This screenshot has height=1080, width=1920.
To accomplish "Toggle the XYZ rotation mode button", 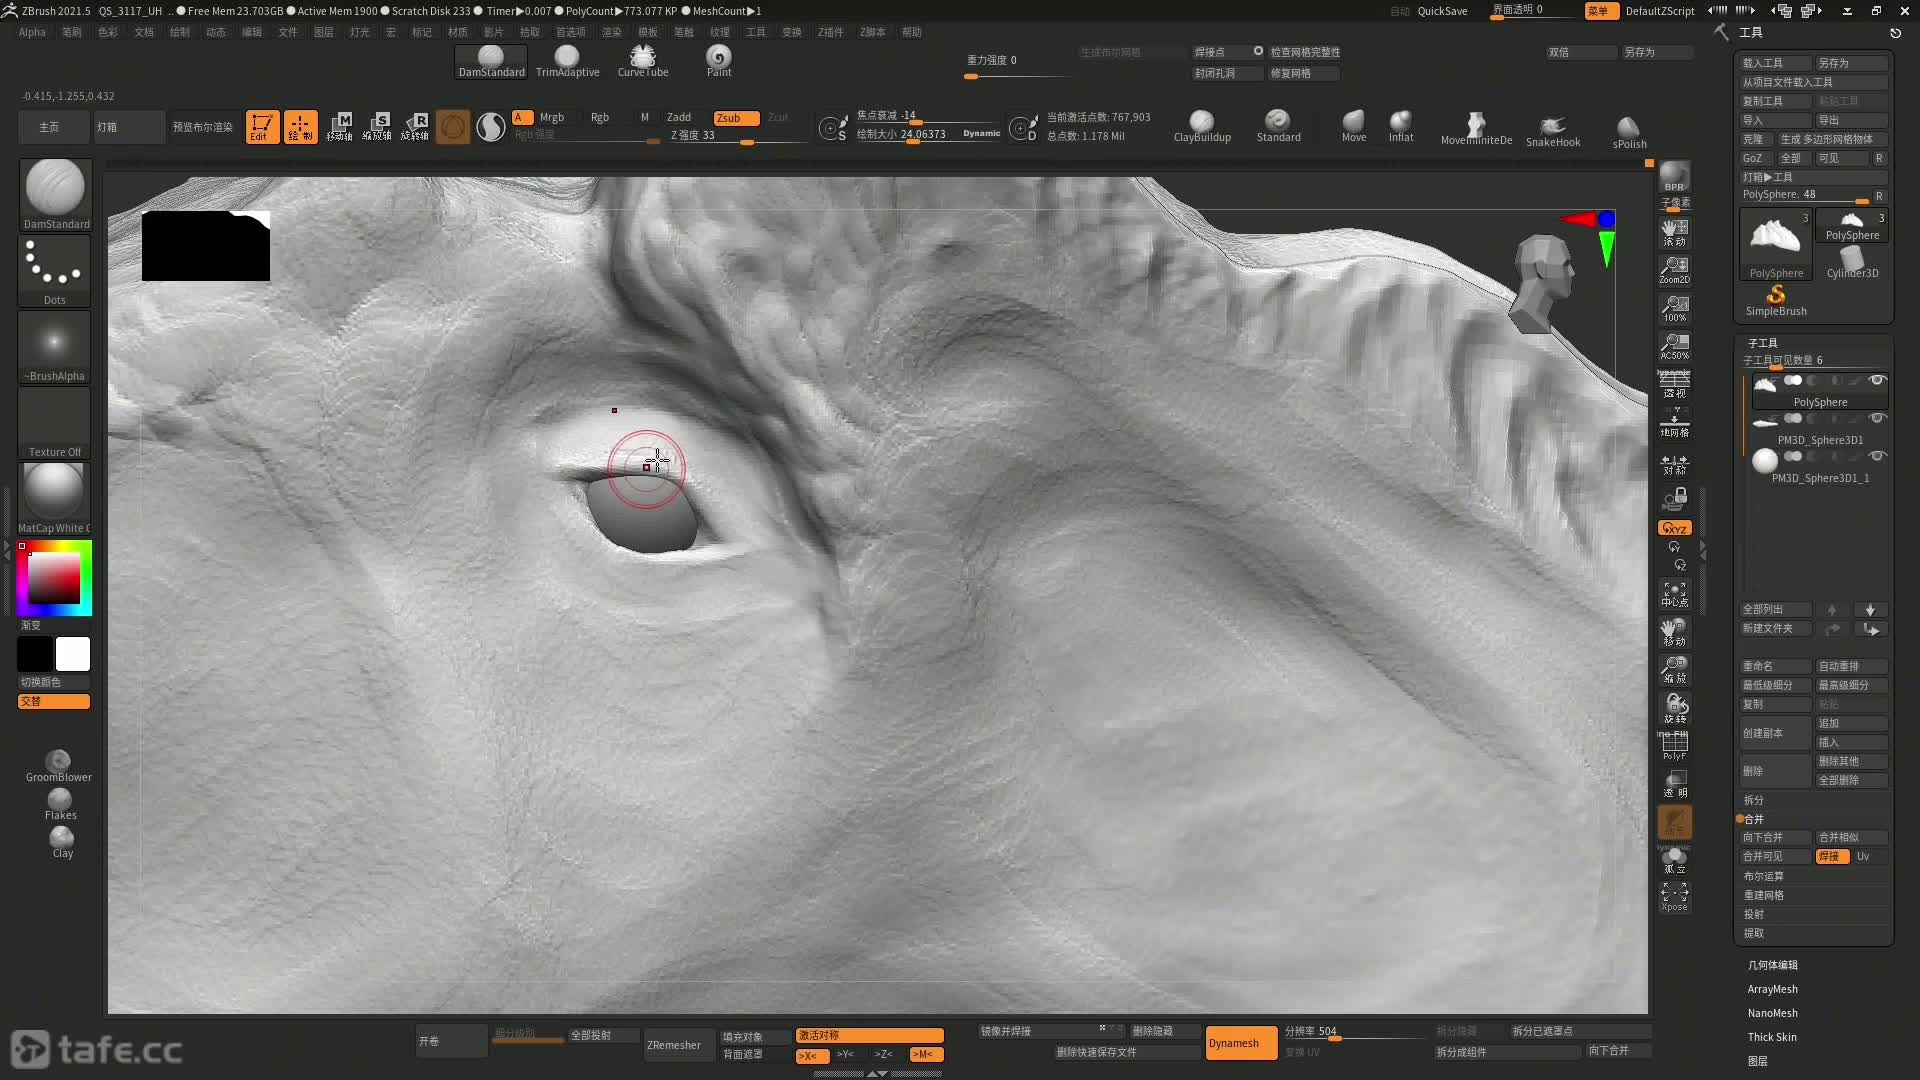I will point(1674,528).
